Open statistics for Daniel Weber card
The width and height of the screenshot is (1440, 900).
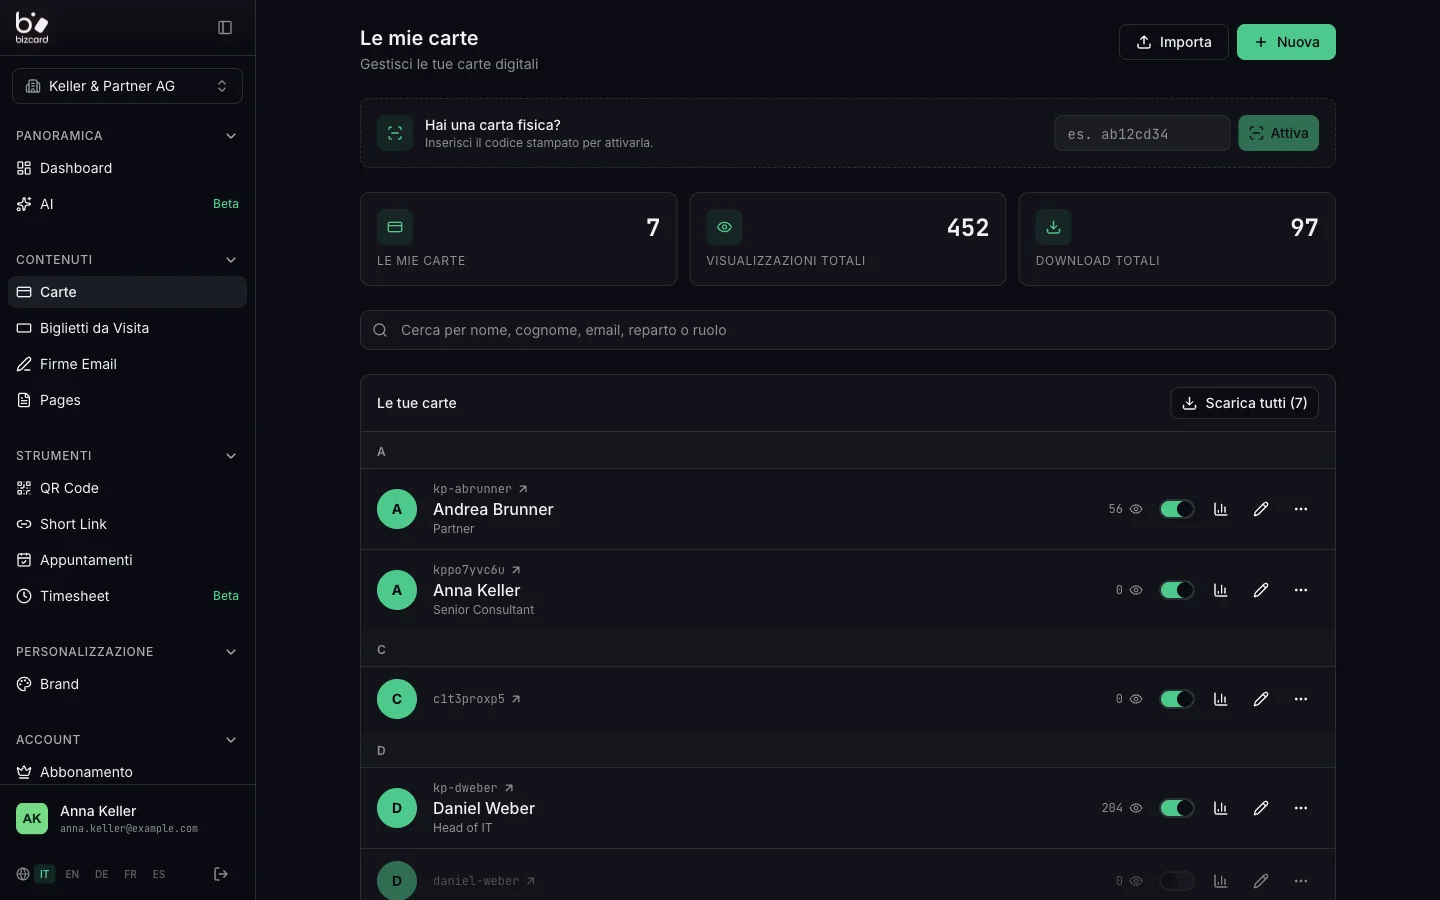coord(1220,808)
